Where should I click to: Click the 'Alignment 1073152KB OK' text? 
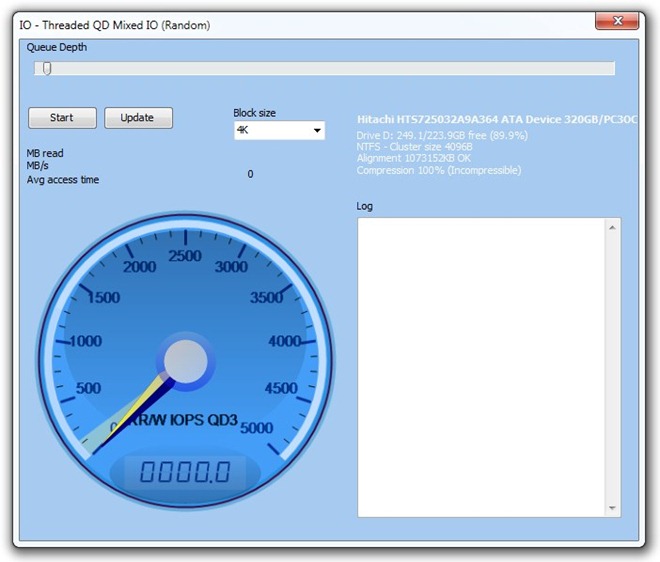tap(414, 158)
